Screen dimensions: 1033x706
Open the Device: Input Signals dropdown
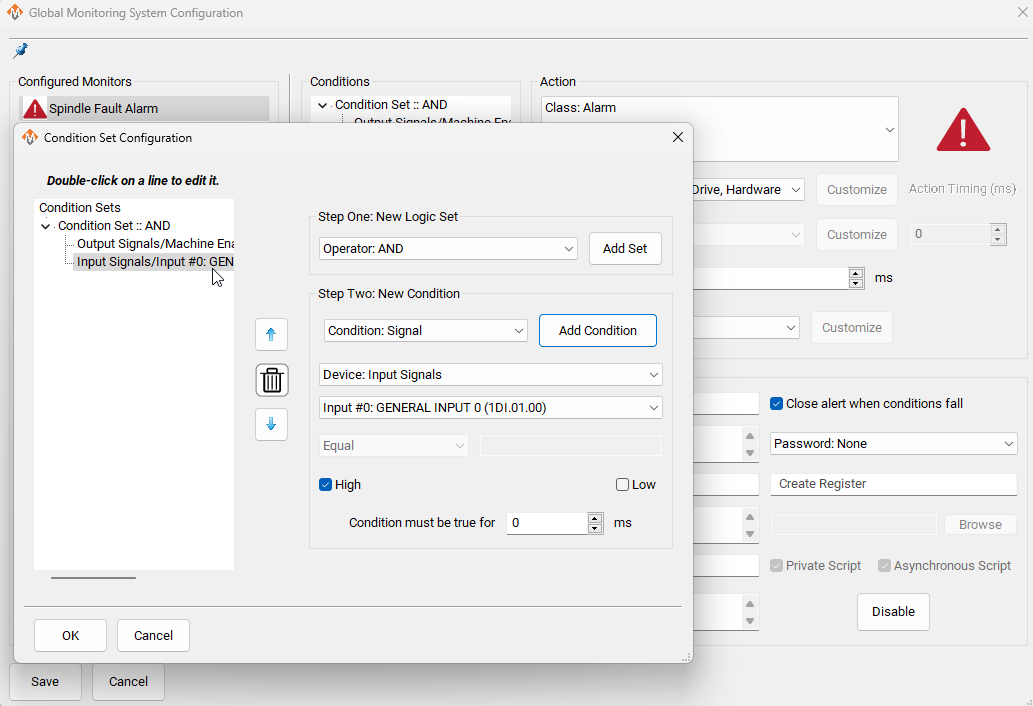tap(491, 375)
